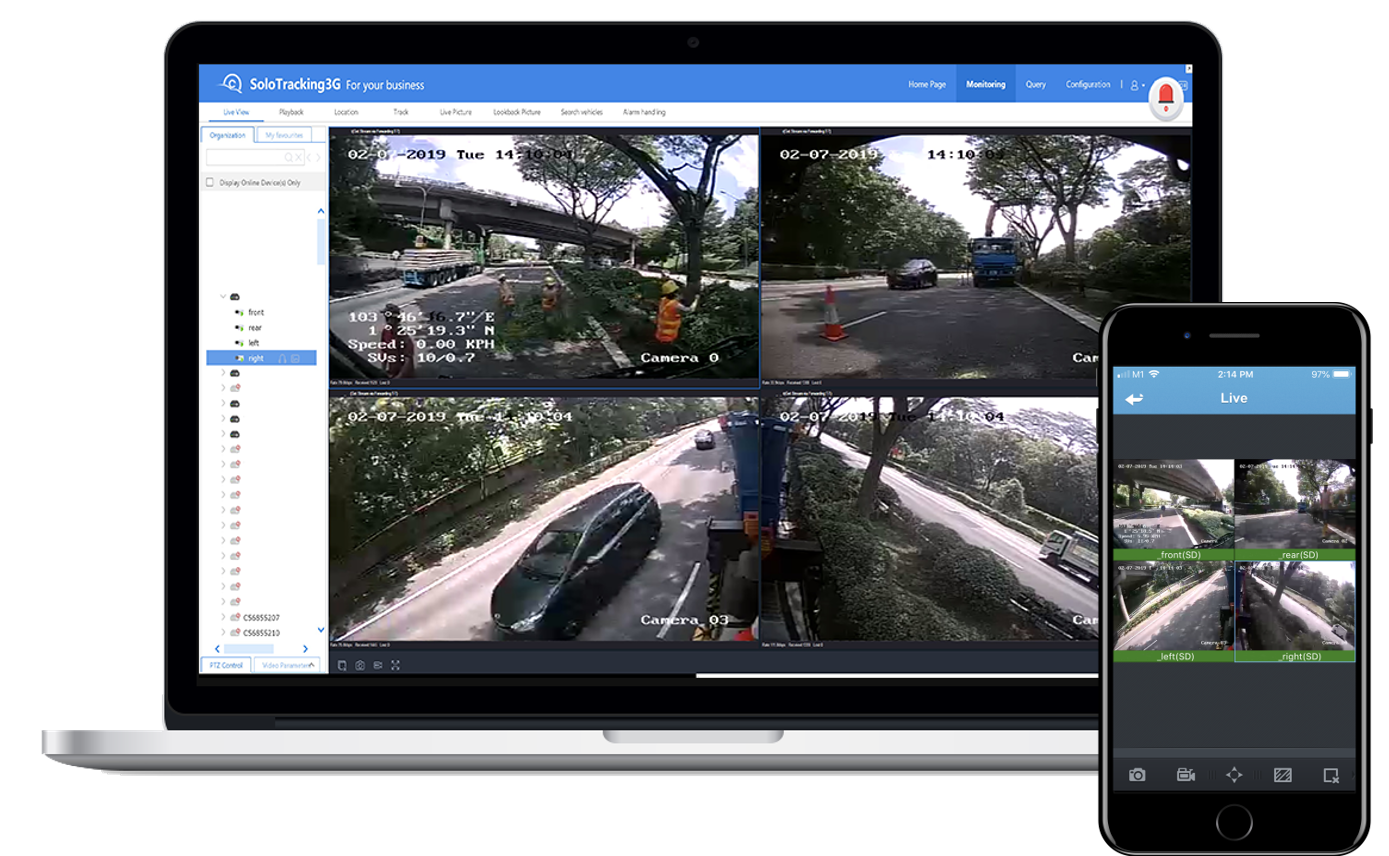Tap the _left(SD) video thumbnail on the phone

pos(1174,612)
